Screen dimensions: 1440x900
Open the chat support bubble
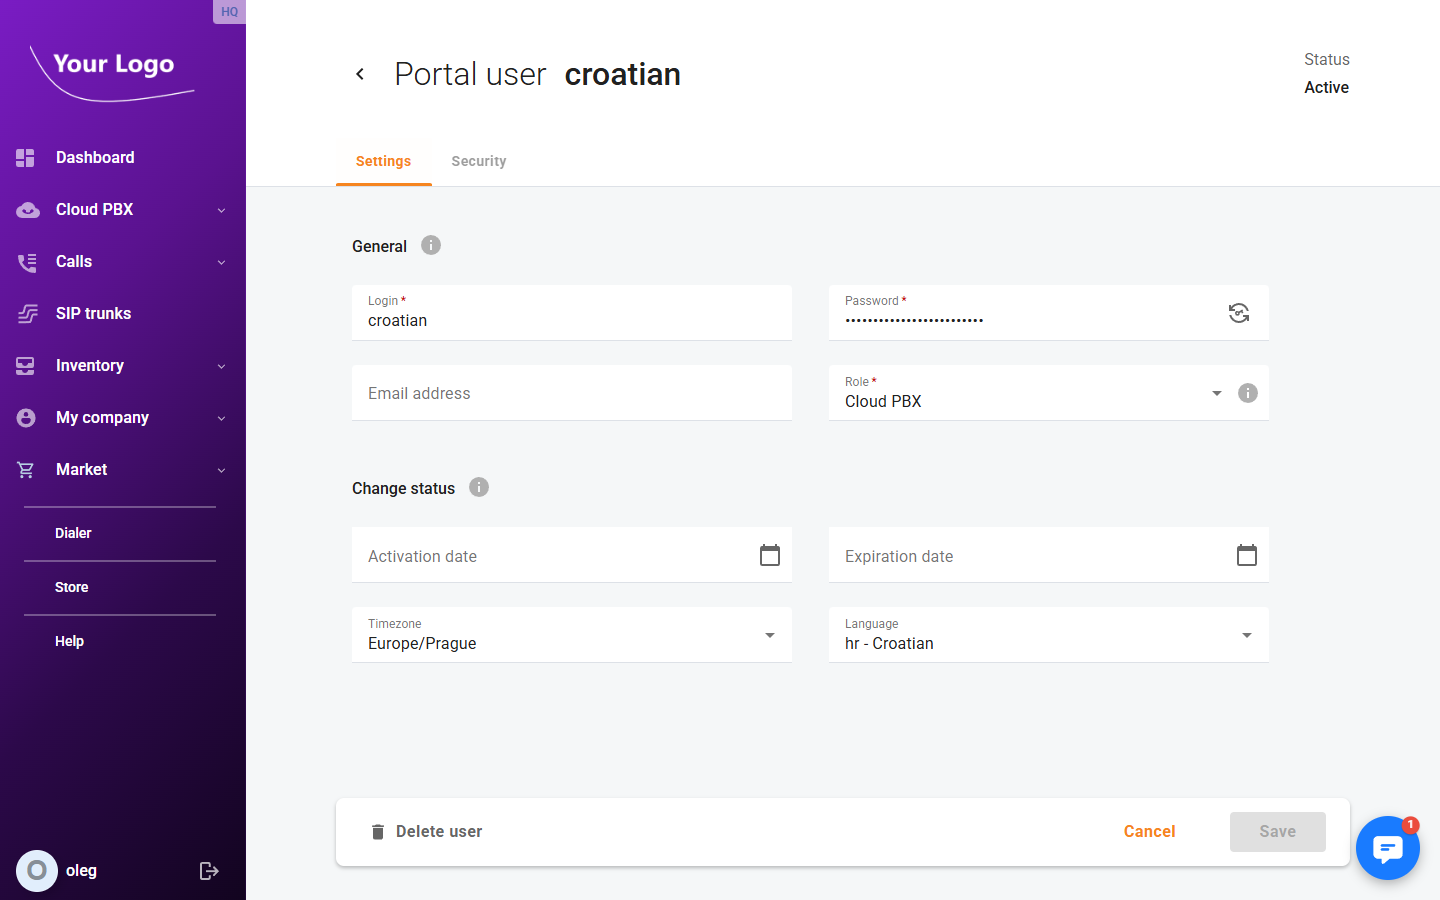point(1388,848)
